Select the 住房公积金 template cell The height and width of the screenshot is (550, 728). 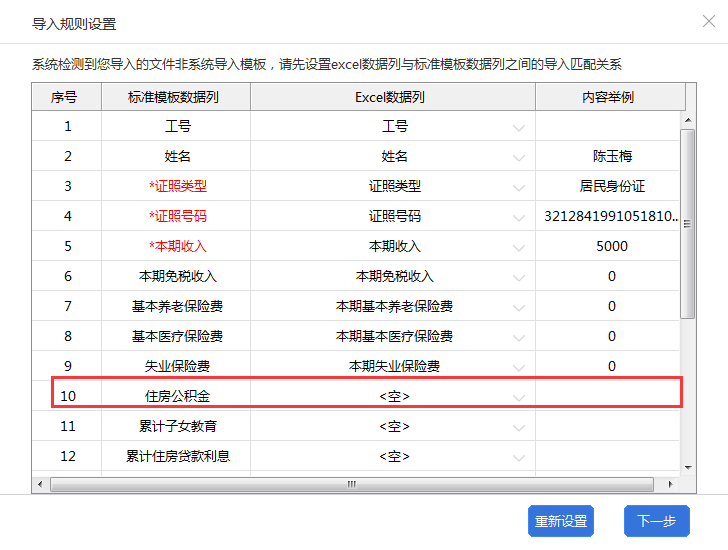point(176,396)
